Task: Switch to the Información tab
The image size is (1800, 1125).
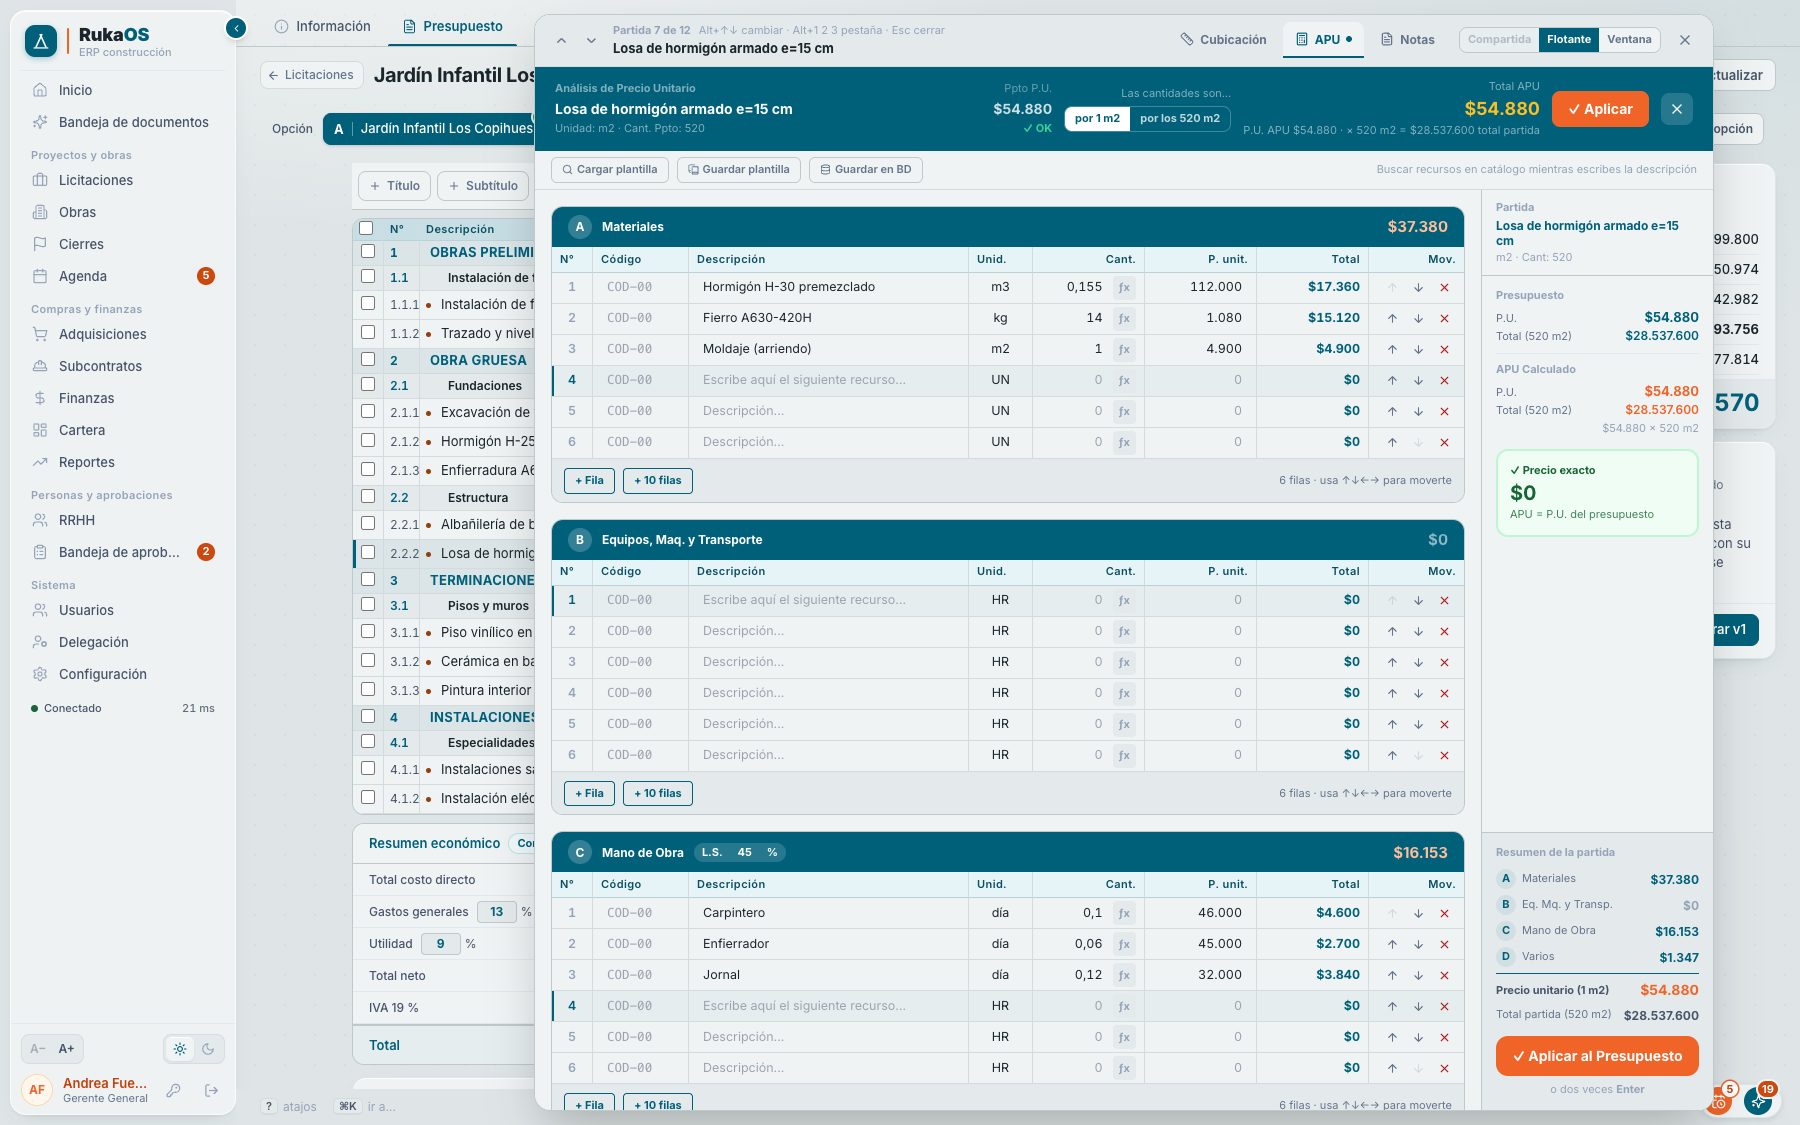Action: point(322,27)
